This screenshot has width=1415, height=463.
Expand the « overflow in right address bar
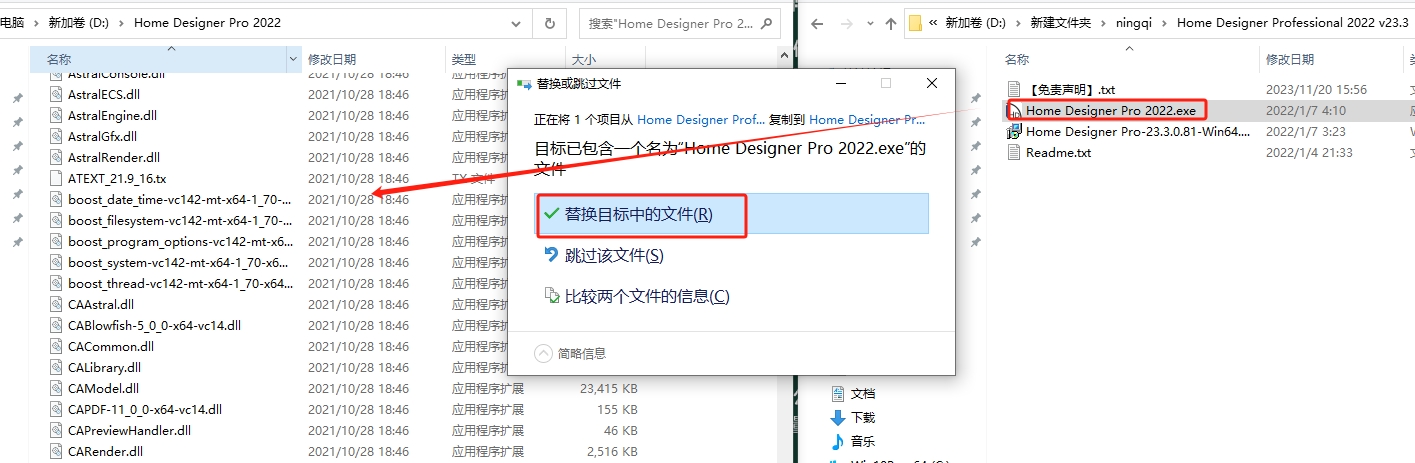935,23
